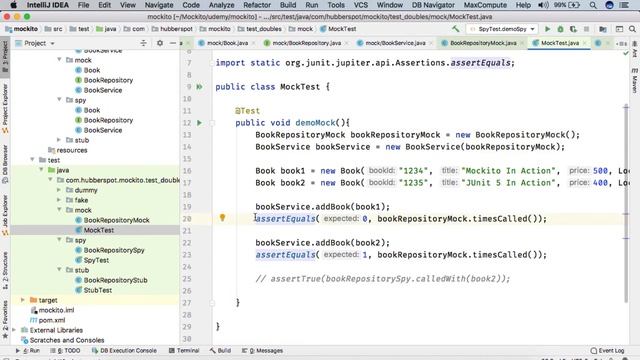Image resolution: width=640 pixels, height=360 pixels.
Task: Expand the main stub package arrow
Action: pyautogui.click(x=59, y=140)
